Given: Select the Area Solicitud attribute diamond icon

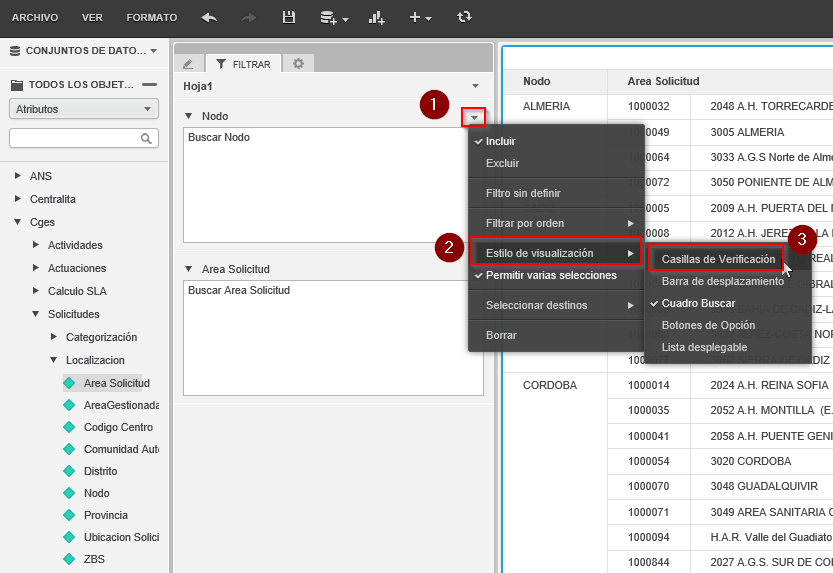Looking at the screenshot, I should [69, 383].
